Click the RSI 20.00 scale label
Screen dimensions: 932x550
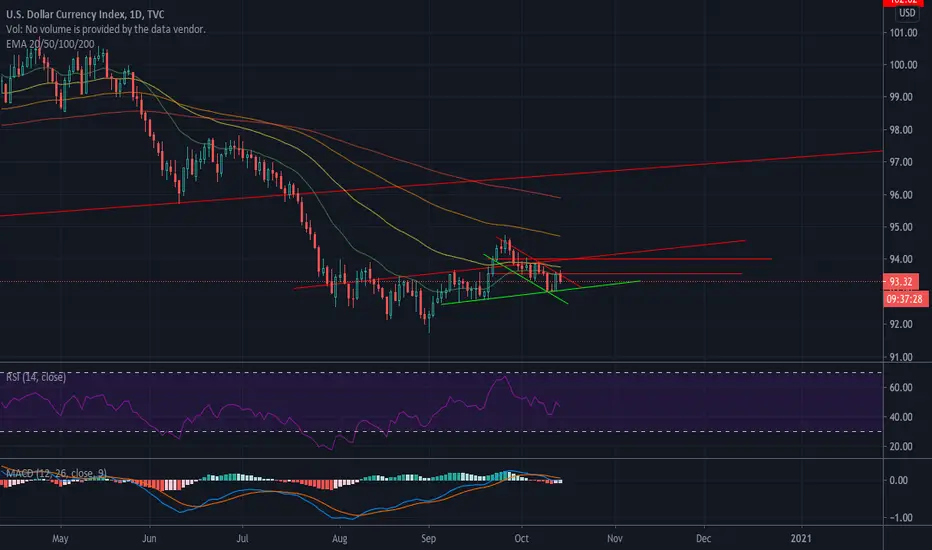900,447
